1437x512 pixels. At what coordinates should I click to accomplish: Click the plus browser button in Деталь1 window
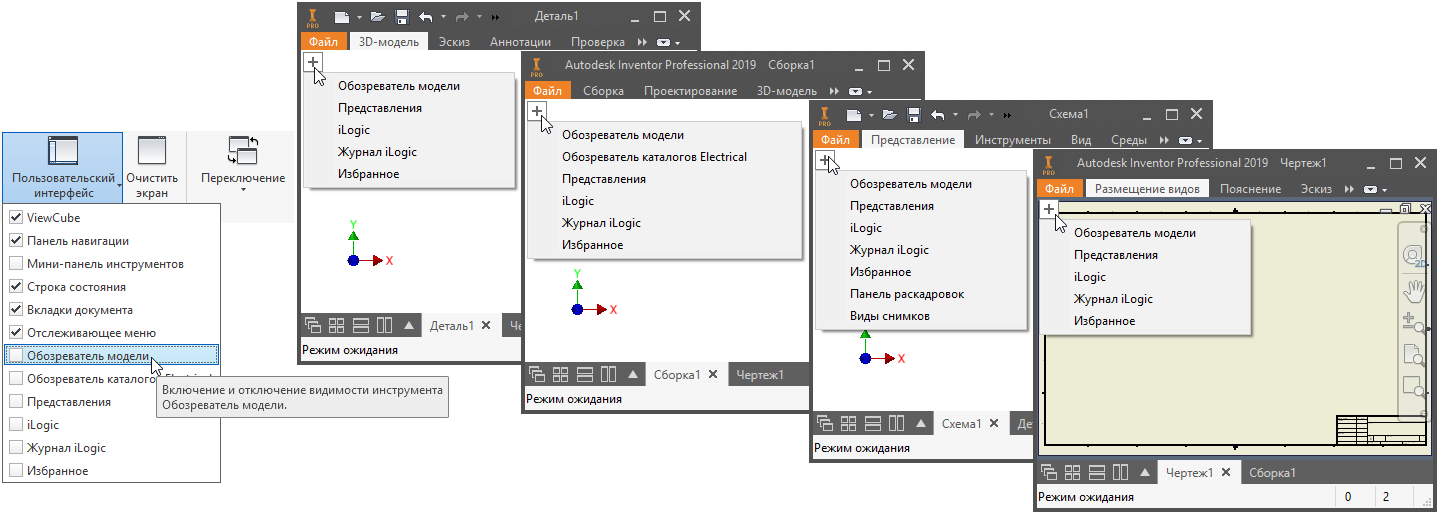313,62
